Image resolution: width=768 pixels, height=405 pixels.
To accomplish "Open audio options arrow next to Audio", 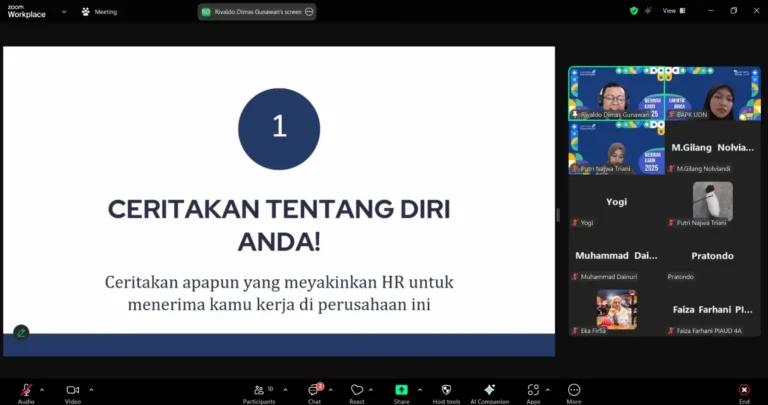I will coord(42,390).
